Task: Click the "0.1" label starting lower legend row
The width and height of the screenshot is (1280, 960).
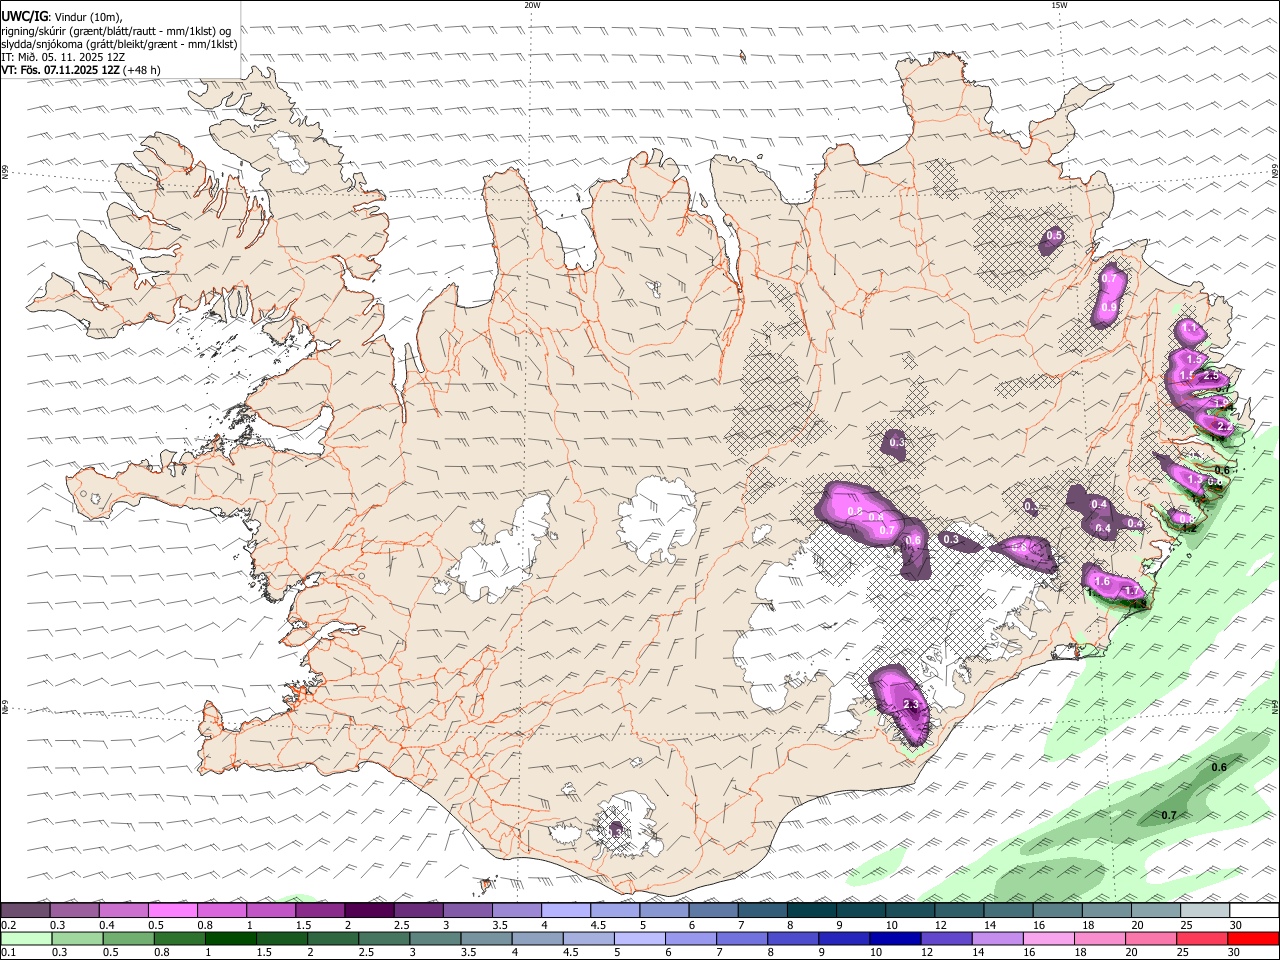Action: point(7,952)
